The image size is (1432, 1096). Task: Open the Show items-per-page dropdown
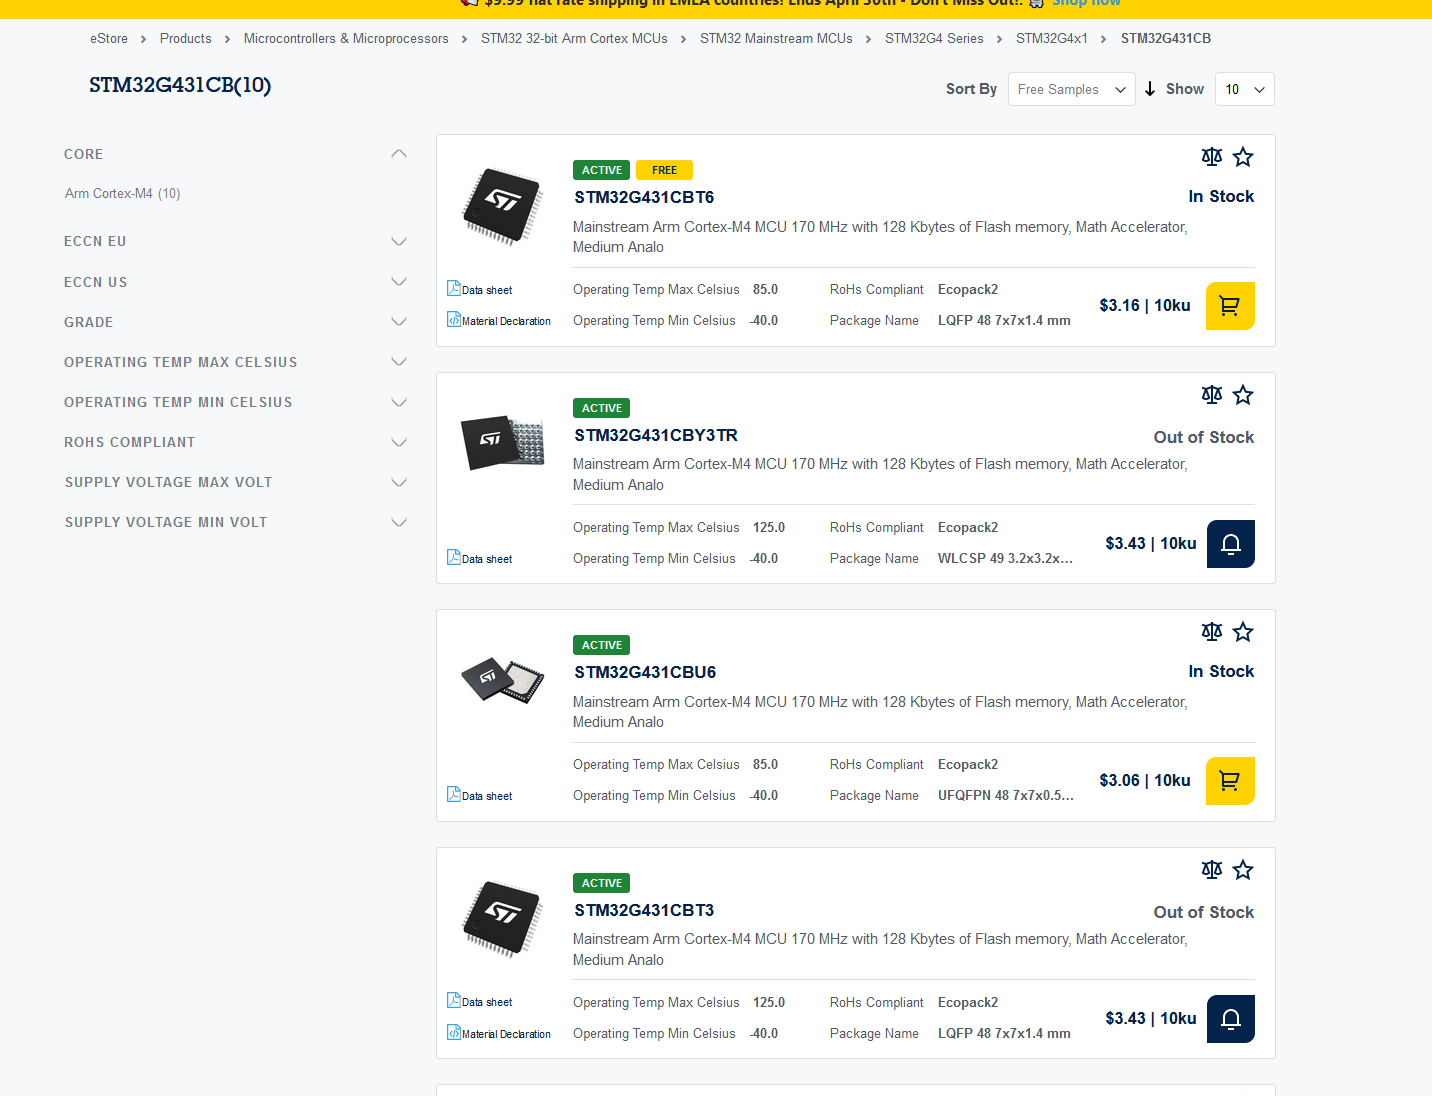coord(1245,89)
